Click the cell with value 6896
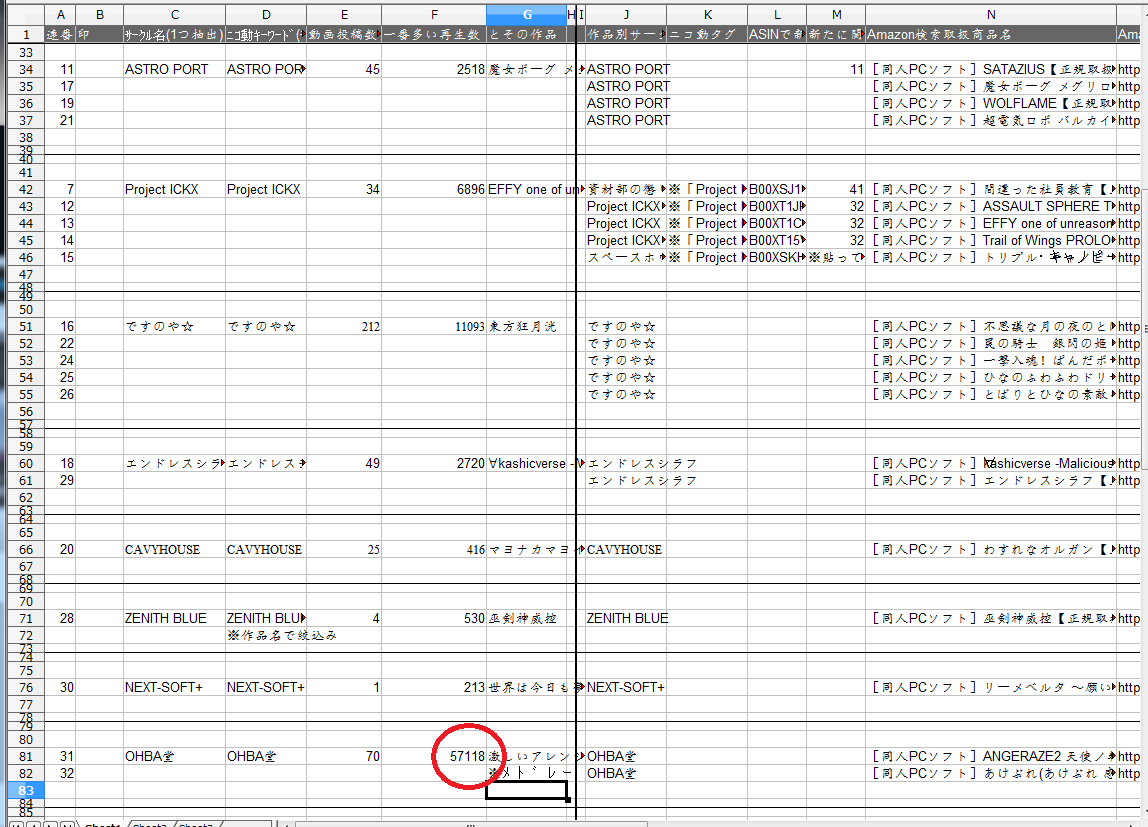 pos(434,190)
